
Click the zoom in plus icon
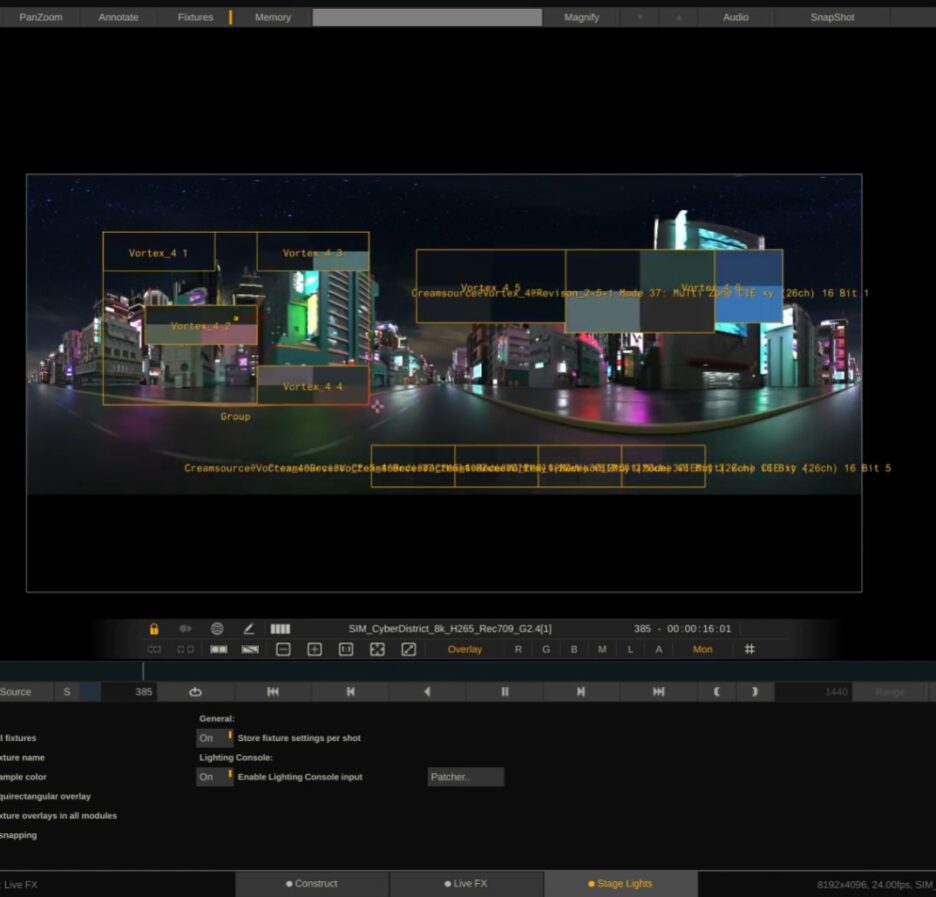pyautogui.click(x=314, y=649)
